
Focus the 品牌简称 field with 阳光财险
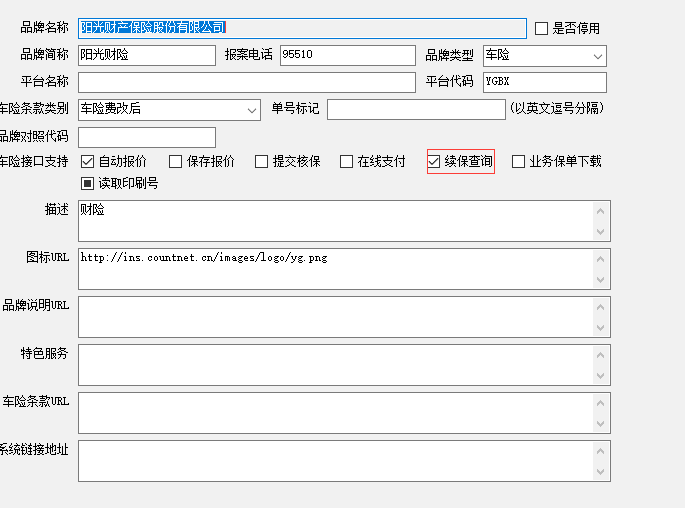click(x=147, y=55)
